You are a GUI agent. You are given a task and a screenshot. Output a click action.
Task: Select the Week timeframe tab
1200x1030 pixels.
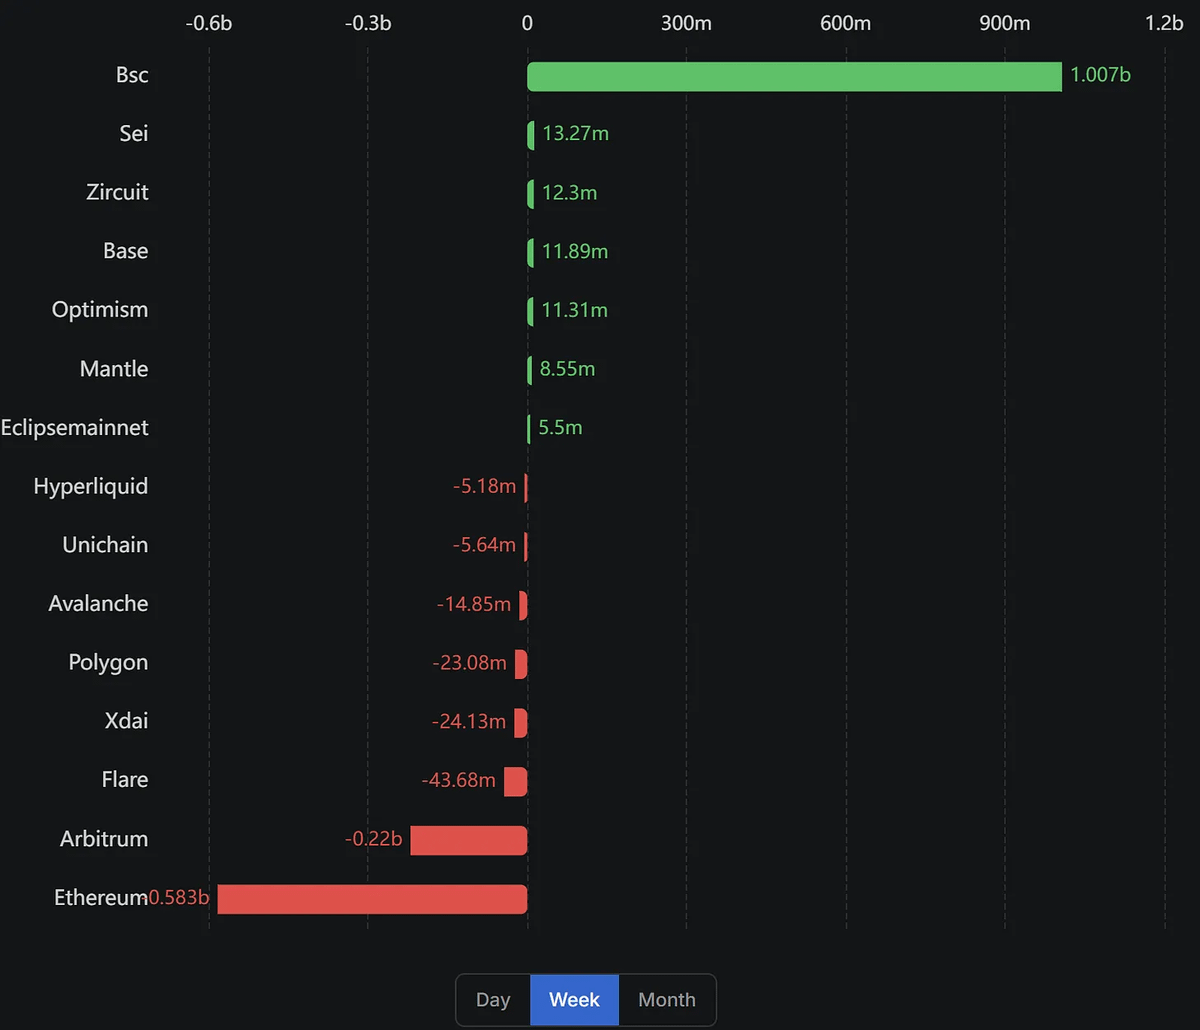click(x=574, y=1000)
